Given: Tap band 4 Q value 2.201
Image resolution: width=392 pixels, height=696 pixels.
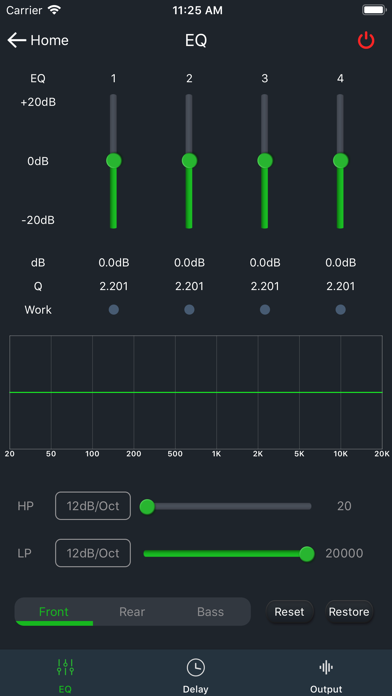Looking at the screenshot, I should pos(341,286).
